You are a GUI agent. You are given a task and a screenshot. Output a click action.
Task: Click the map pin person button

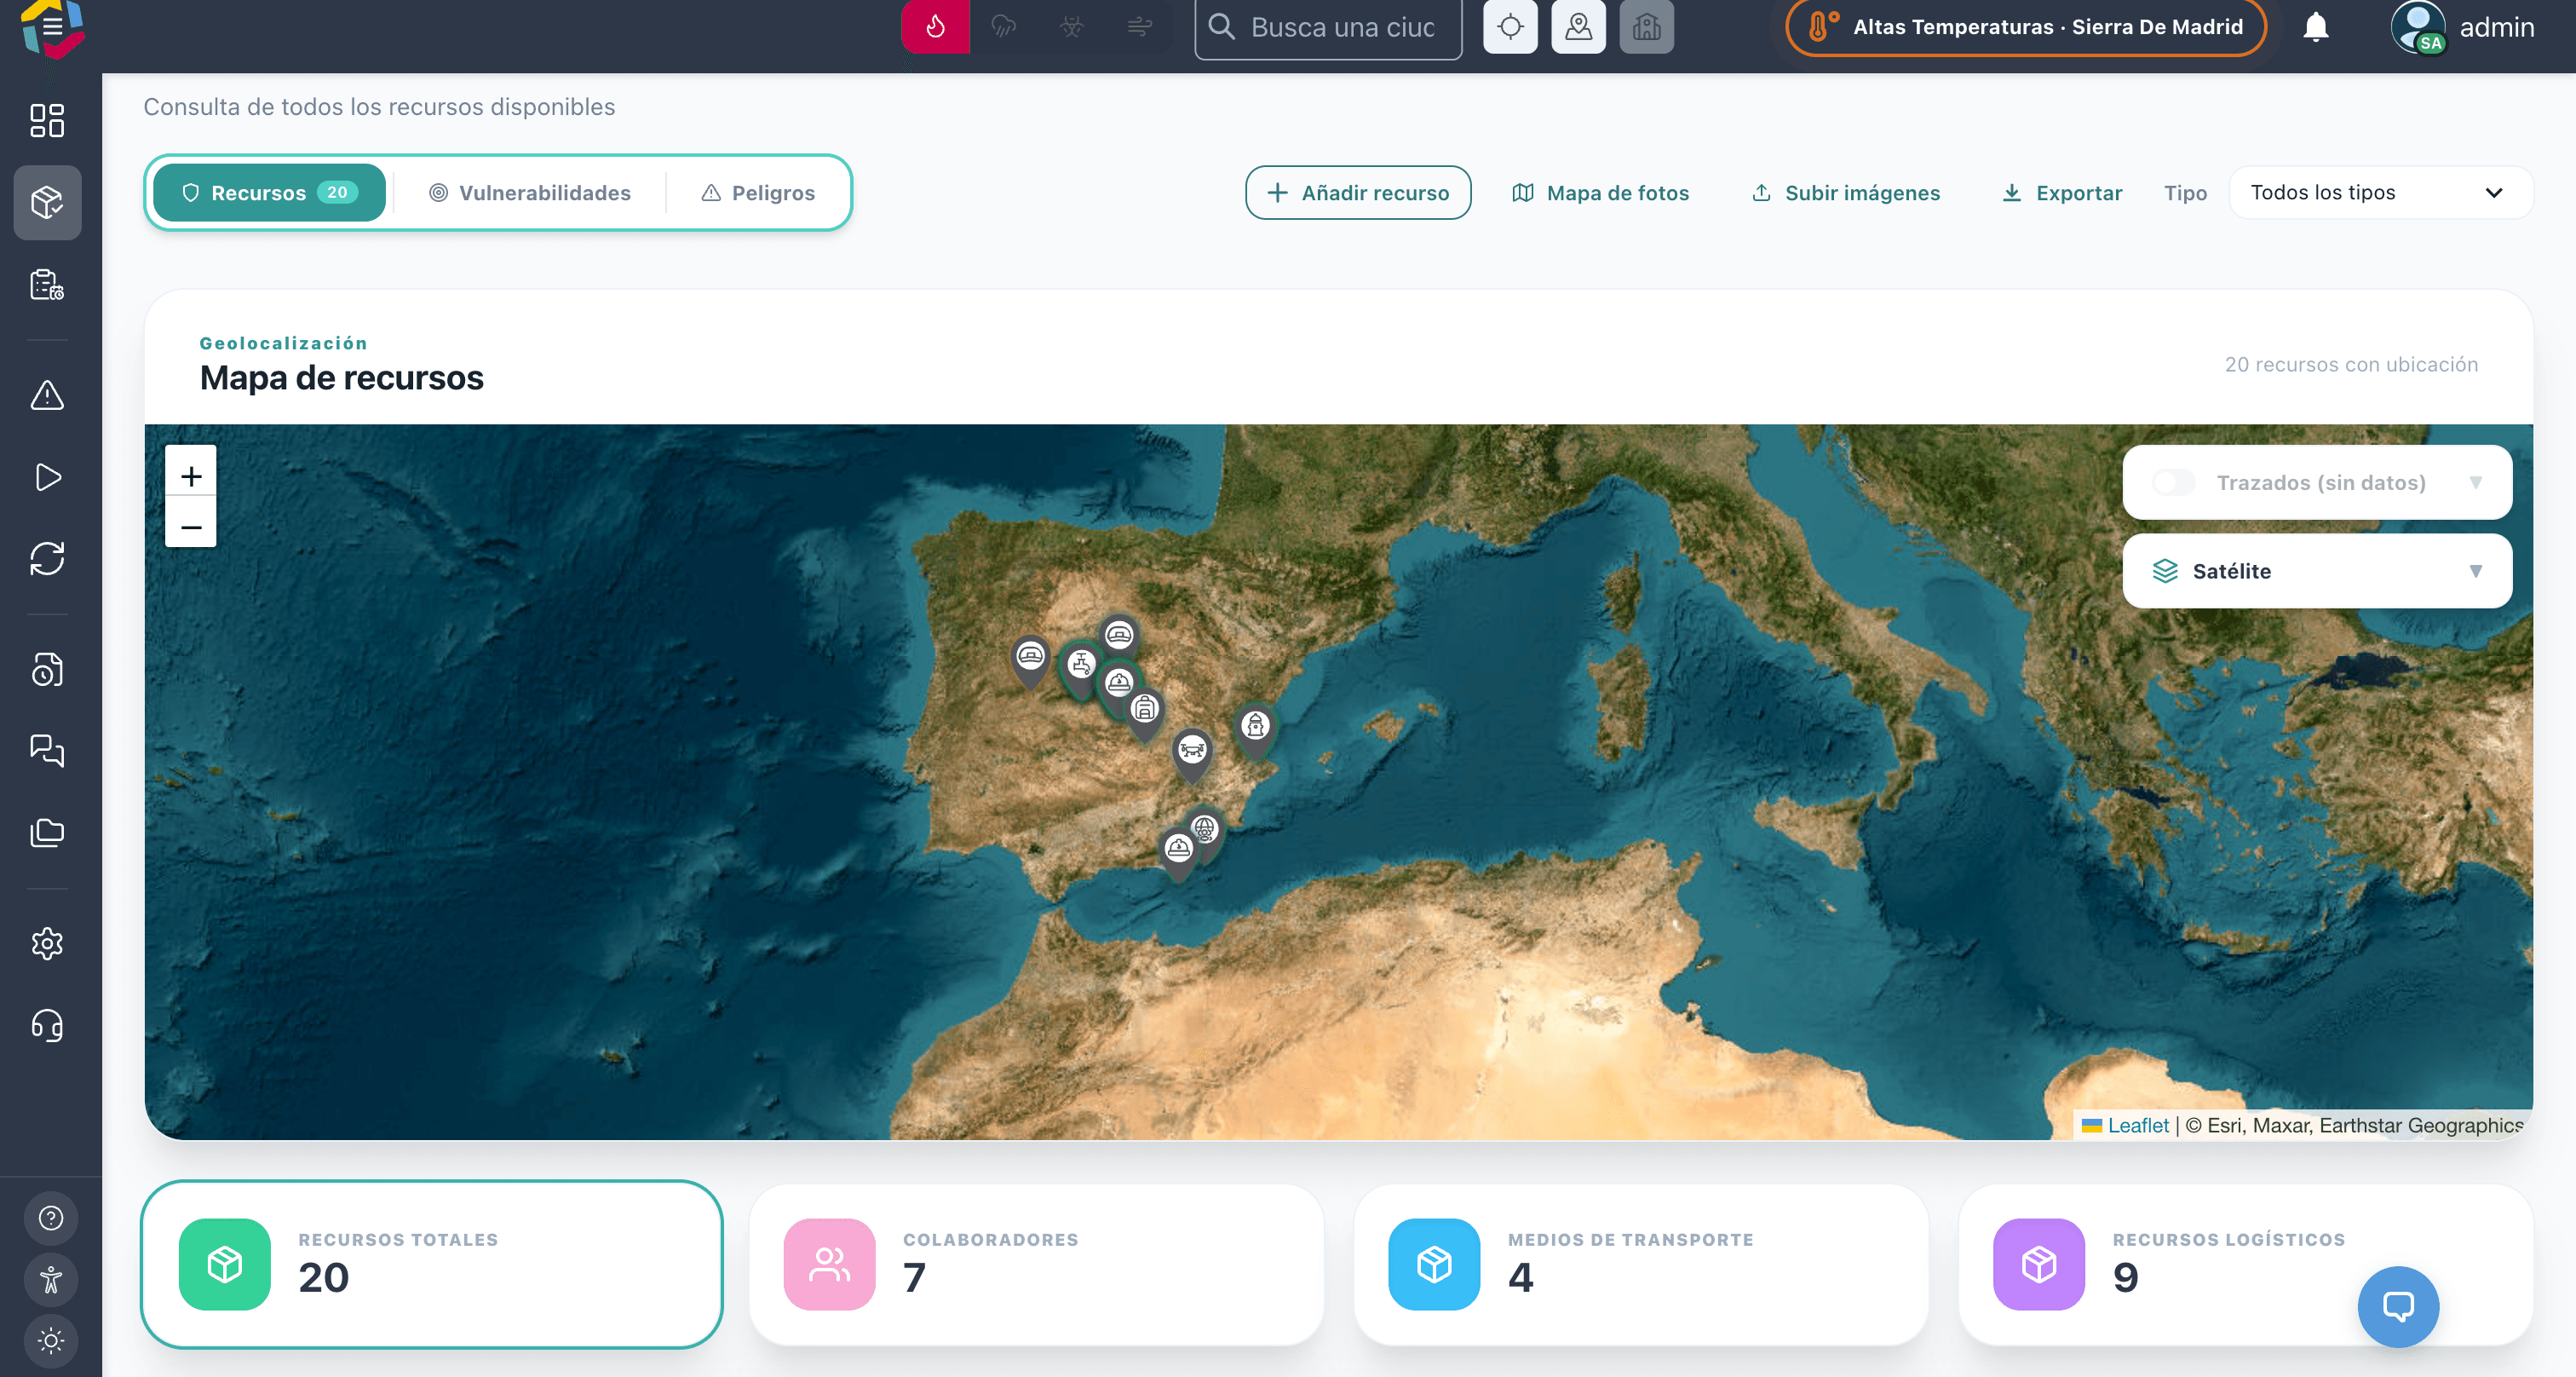[1578, 27]
